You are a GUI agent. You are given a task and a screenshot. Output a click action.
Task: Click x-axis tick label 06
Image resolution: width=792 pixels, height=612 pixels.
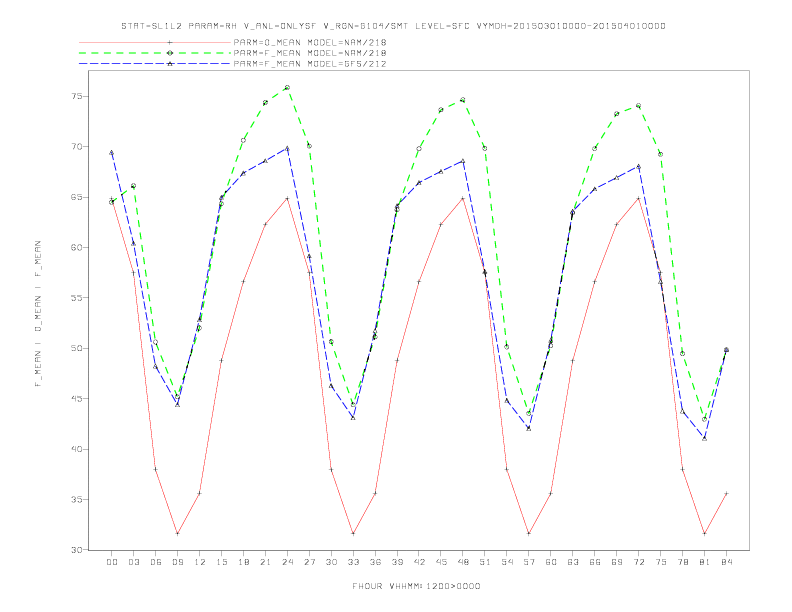[156, 562]
